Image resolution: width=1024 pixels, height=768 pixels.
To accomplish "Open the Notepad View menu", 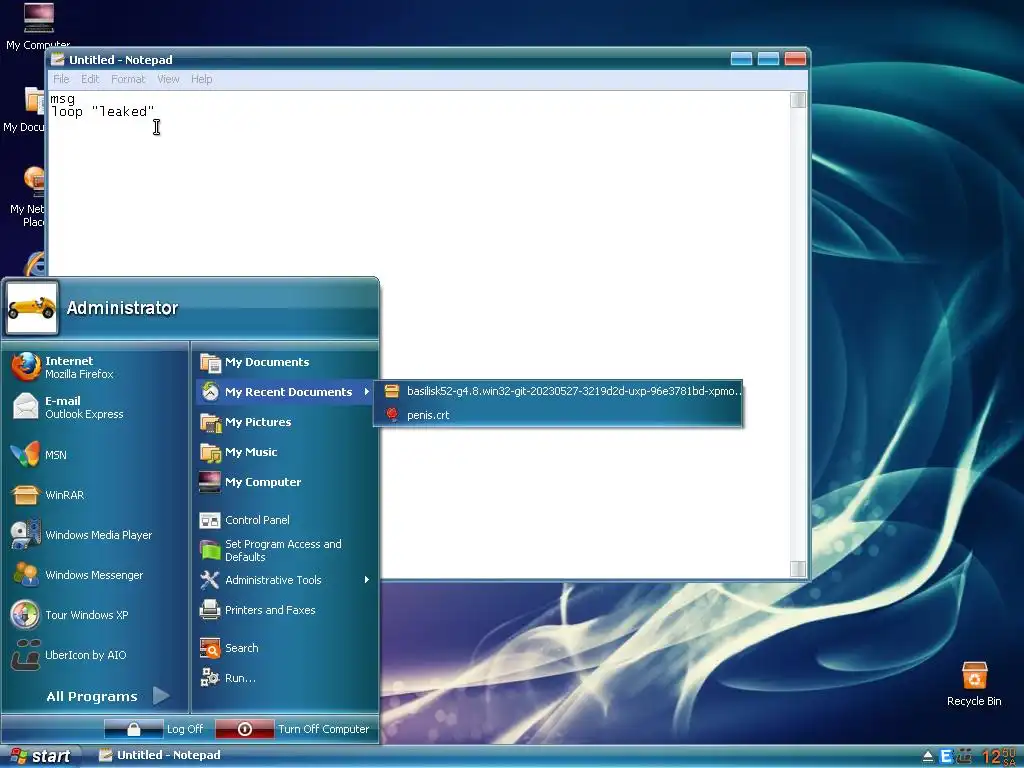I will pyautogui.click(x=168, y=79).
